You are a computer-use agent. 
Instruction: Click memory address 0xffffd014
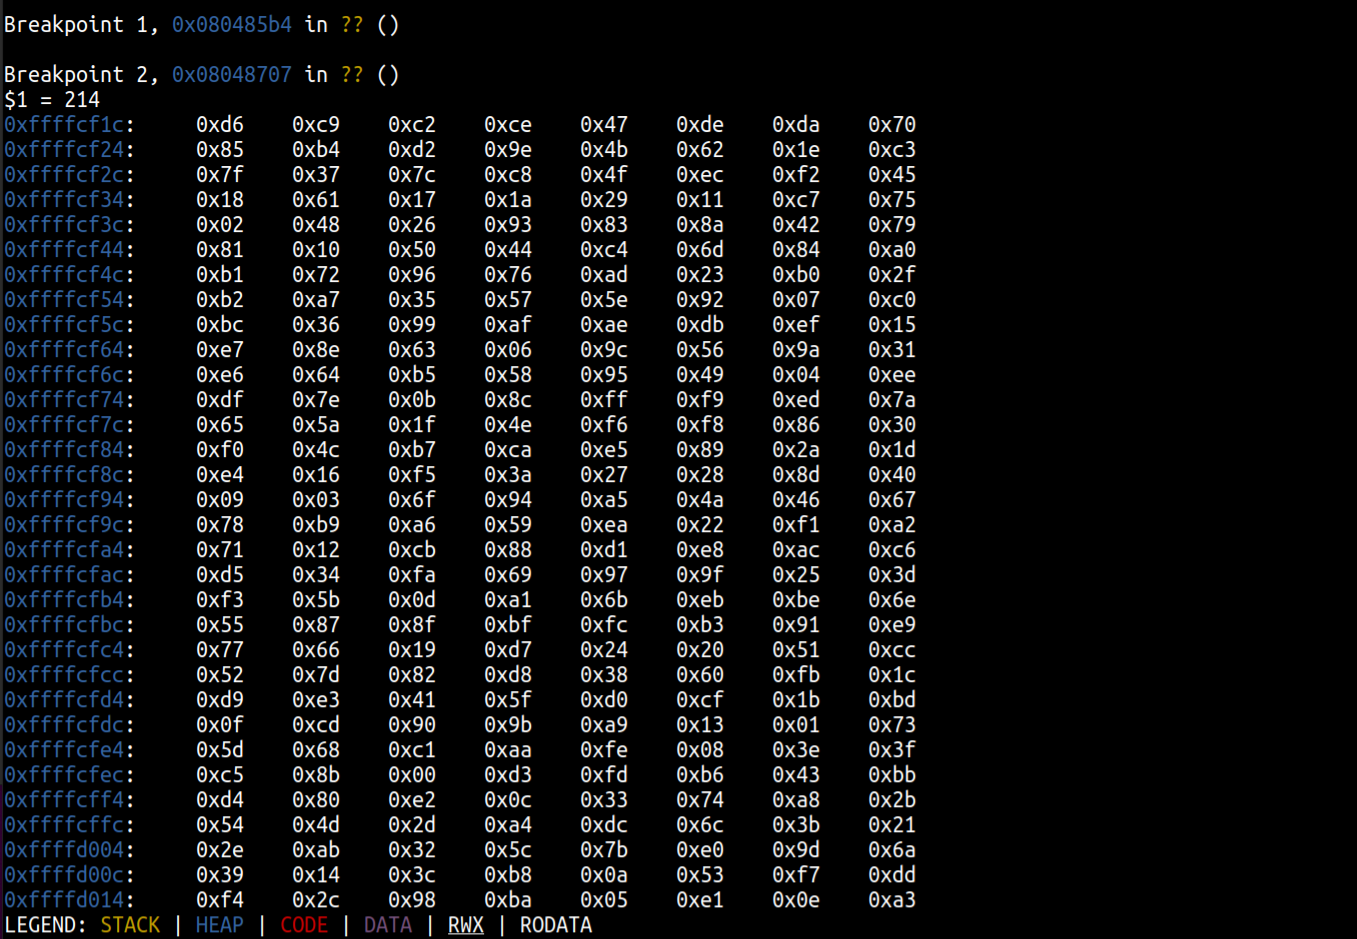64,900
